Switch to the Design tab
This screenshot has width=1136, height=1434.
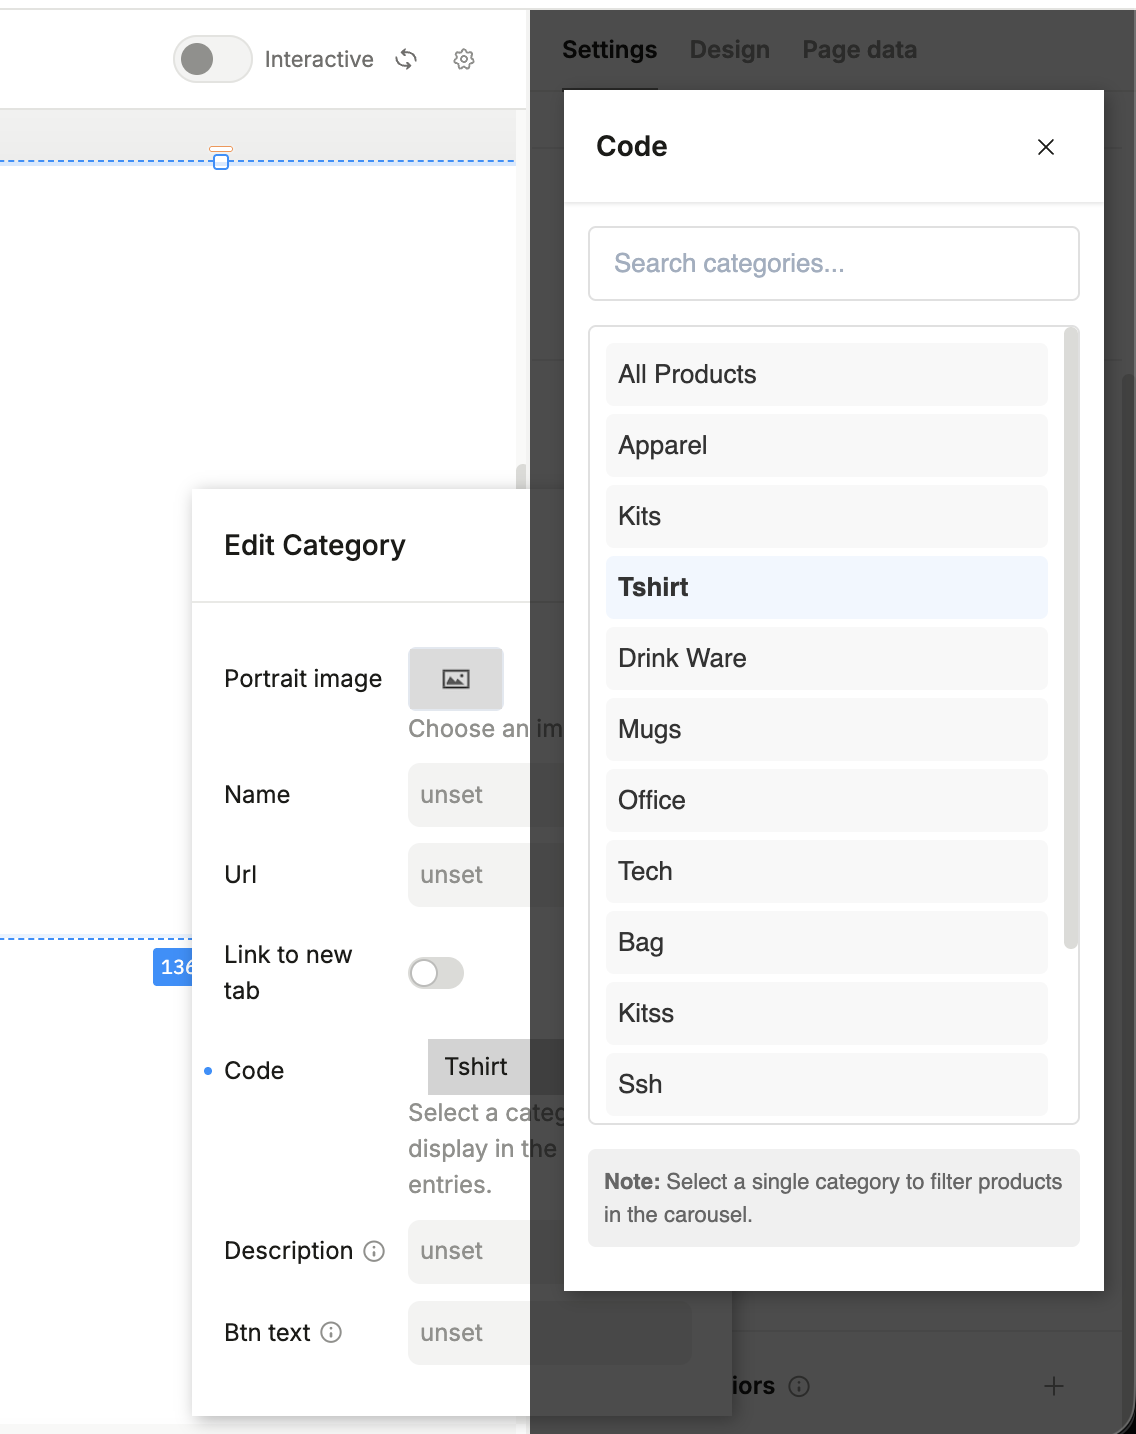[x=730, y=50]
